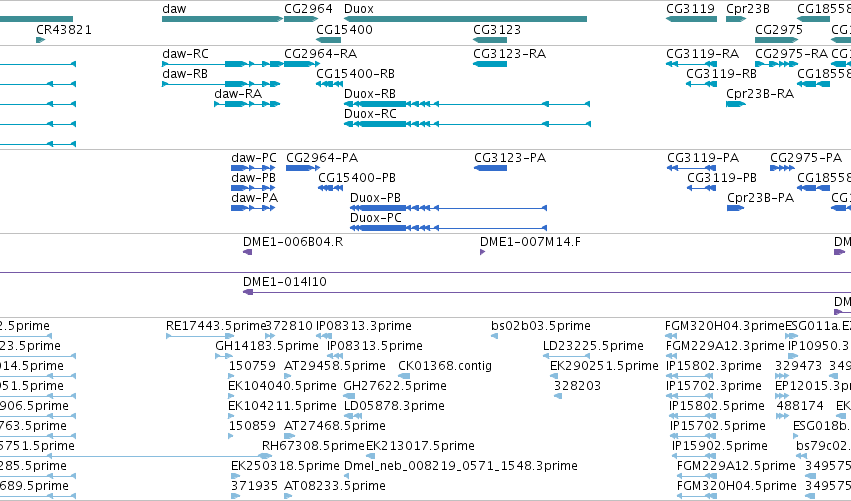Select the CG2964 gene label
Viewport: 851px width, 501px height.
pyautogui.click(x=308, y=9)
